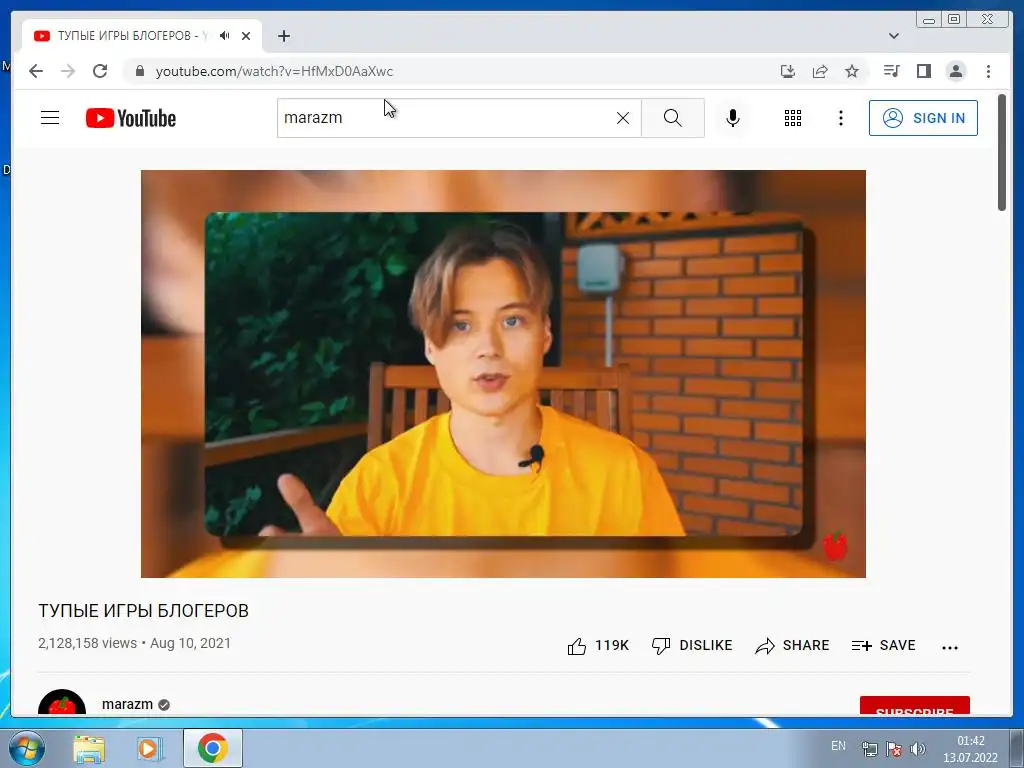Open the YouTube hamburger guide menu

click(x=50, y=118)
